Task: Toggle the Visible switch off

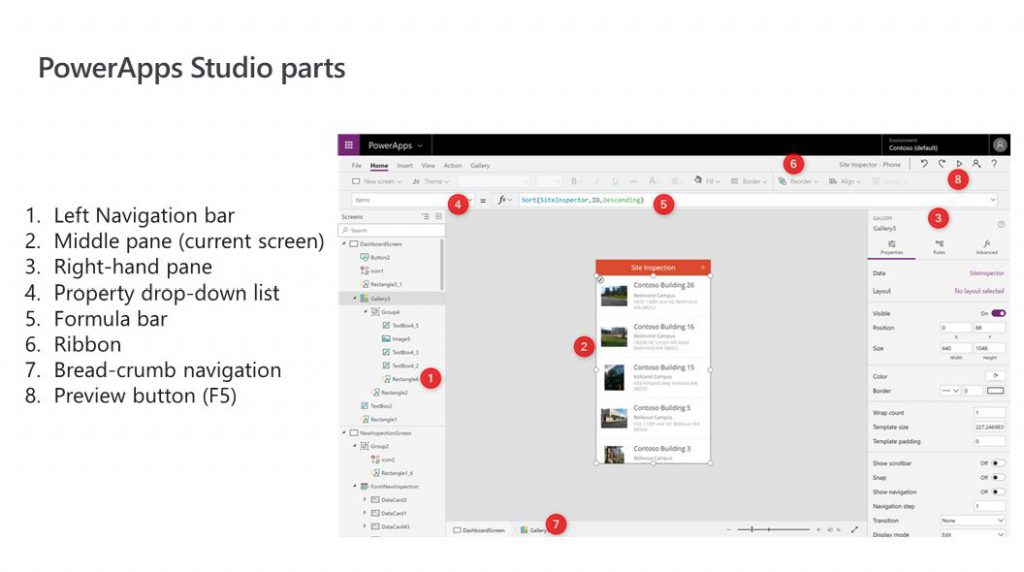Action: point(998,313)
